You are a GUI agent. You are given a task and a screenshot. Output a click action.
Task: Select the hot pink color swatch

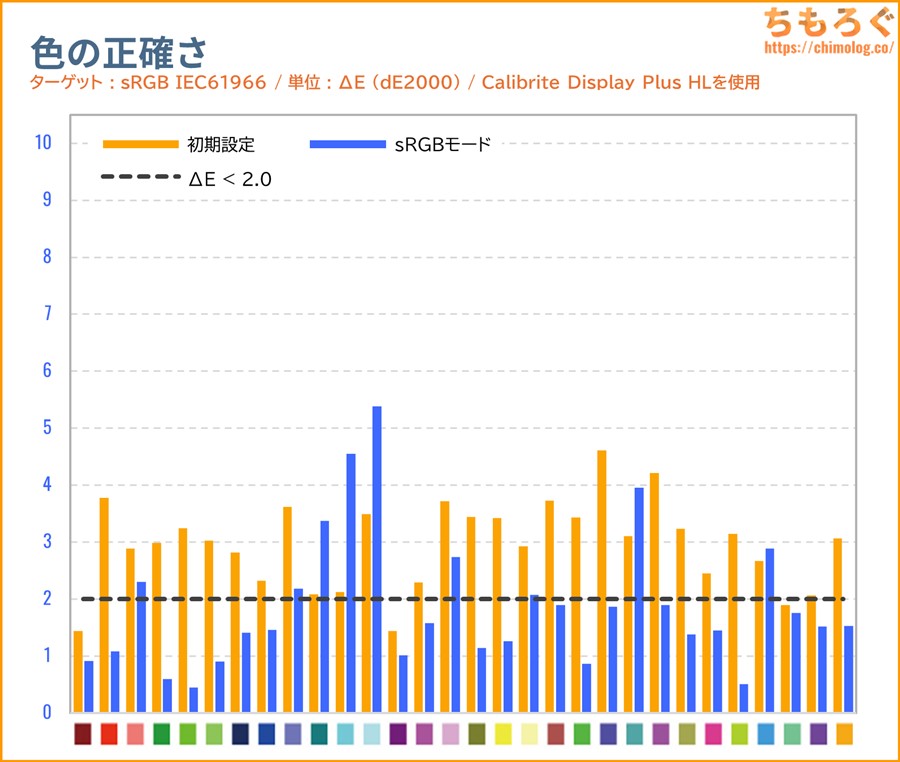click(713, 734)
